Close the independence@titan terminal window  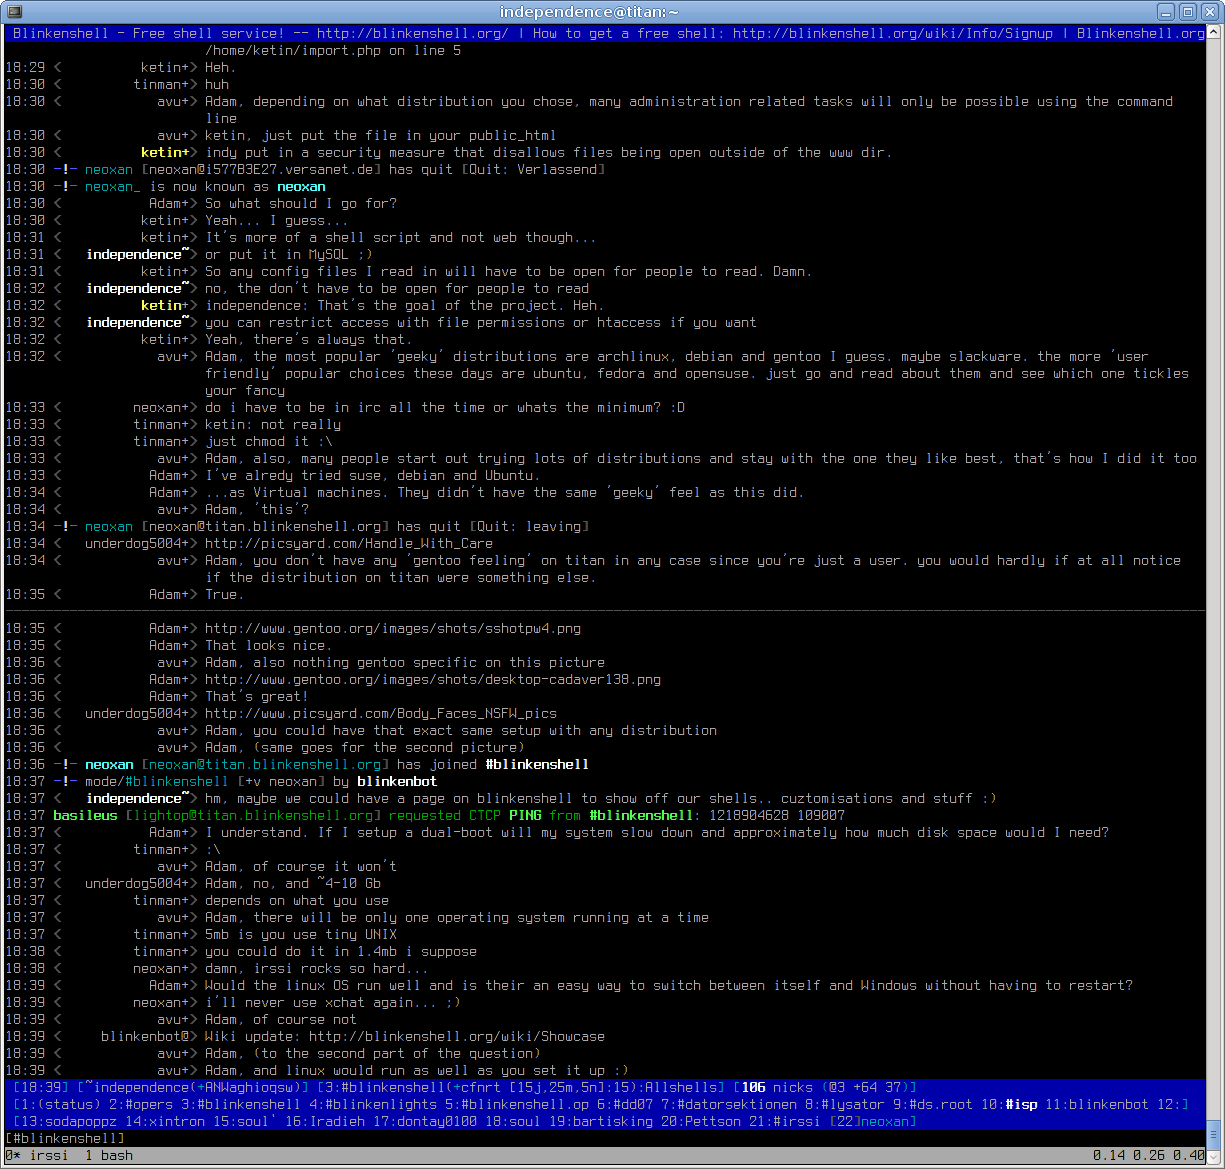1210,12
